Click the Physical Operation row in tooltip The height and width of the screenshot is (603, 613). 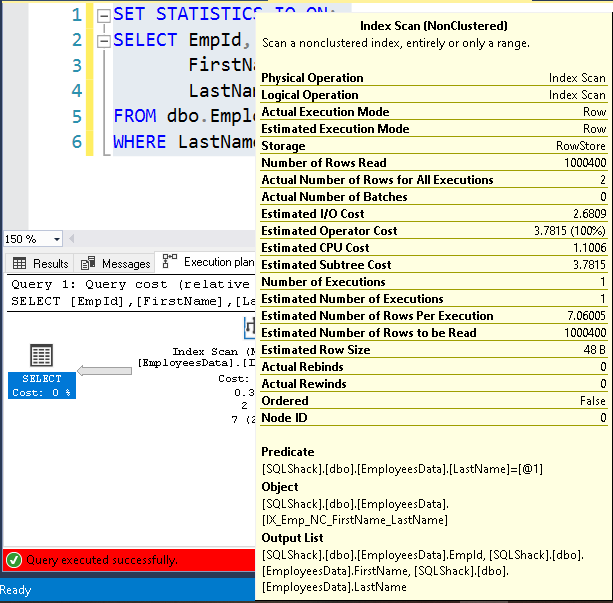[434, 78]
